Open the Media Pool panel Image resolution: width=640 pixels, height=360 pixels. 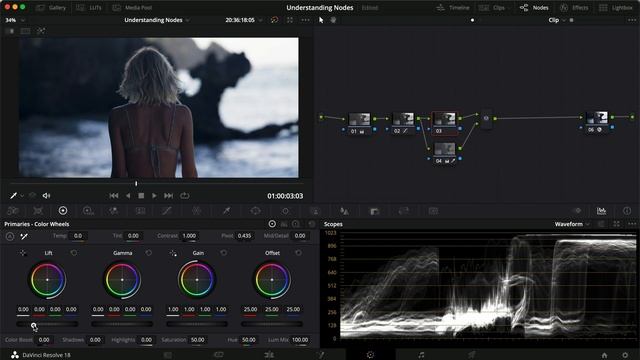pos(132,8)
